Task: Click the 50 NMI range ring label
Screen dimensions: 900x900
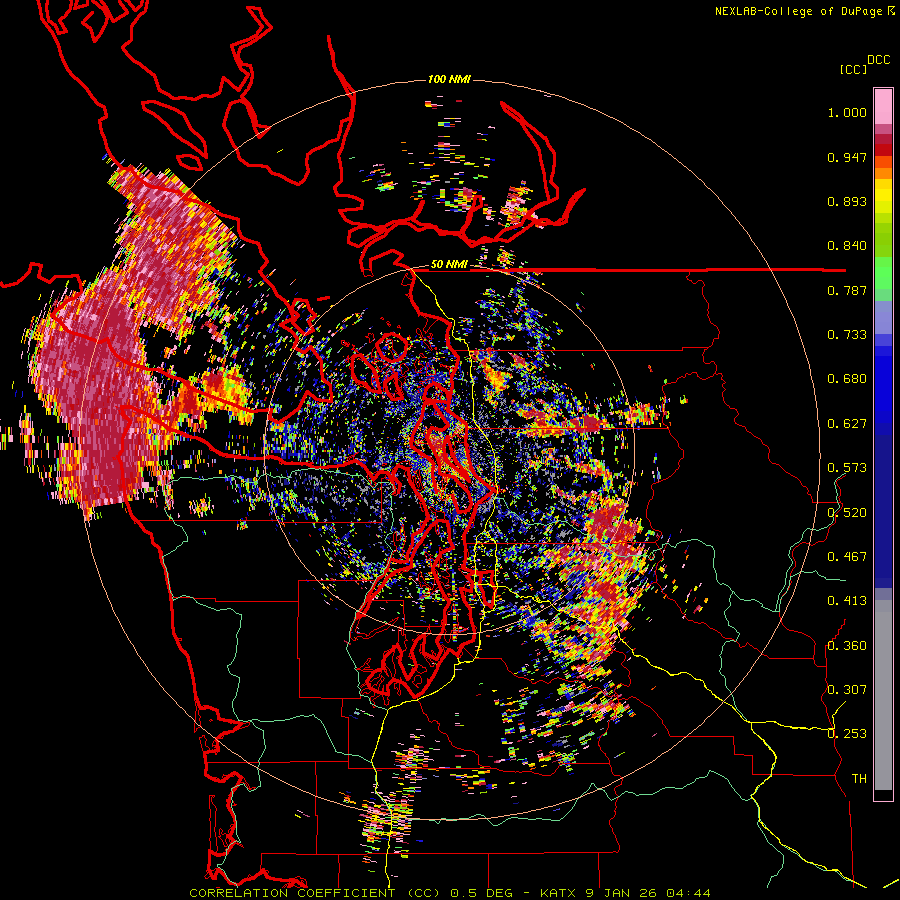Action: (449, 265)
